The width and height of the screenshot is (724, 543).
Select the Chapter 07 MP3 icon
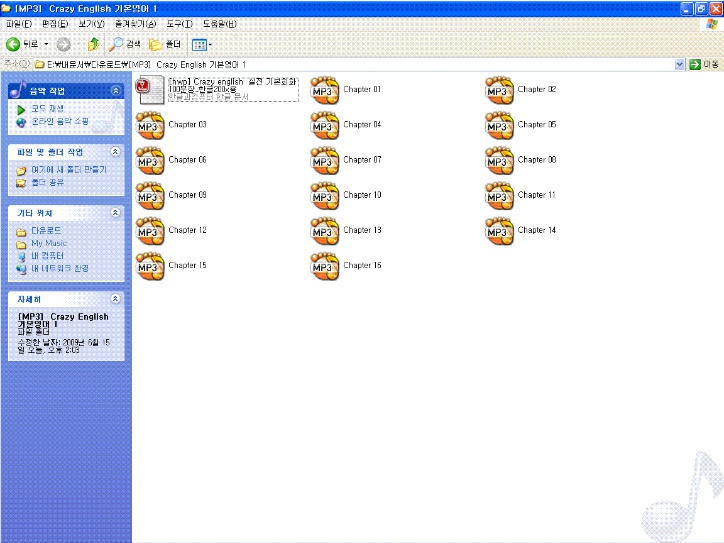325,160
